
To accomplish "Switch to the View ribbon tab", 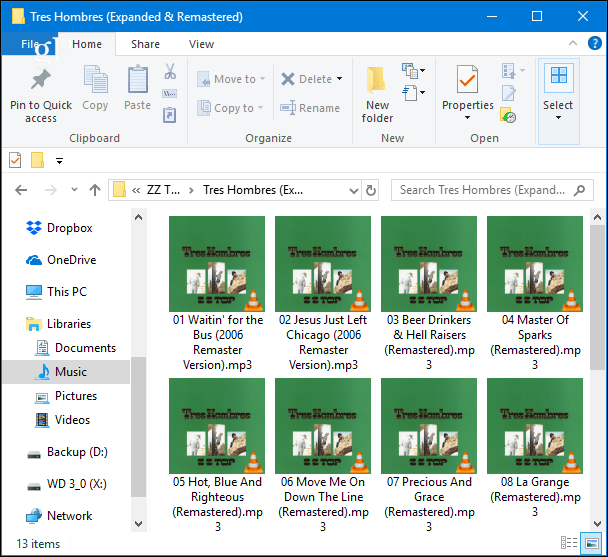I will tap(201, 44).
